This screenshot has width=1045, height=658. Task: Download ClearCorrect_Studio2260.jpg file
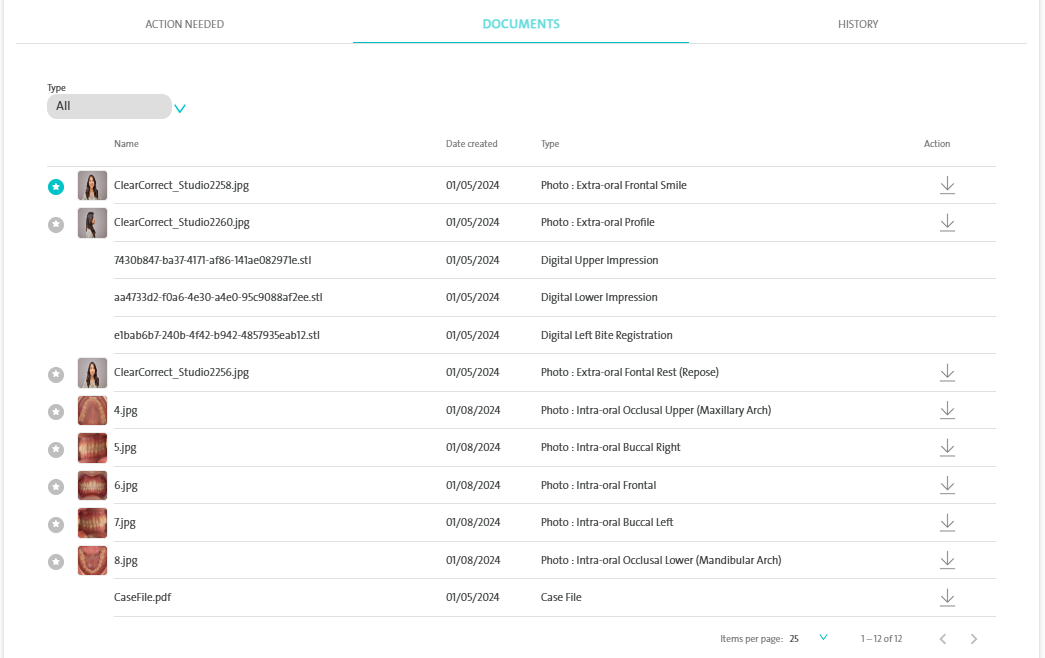point(947,223)
